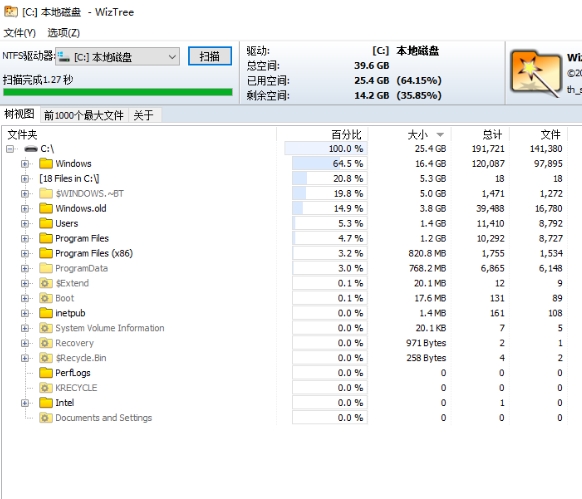582x499 pixels.
Task: Expand the Boot folder node
Action: [x=25, y=298]
